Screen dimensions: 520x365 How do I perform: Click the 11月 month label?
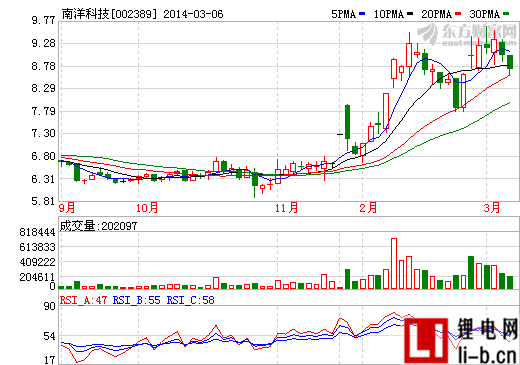(x=286, y=208)
